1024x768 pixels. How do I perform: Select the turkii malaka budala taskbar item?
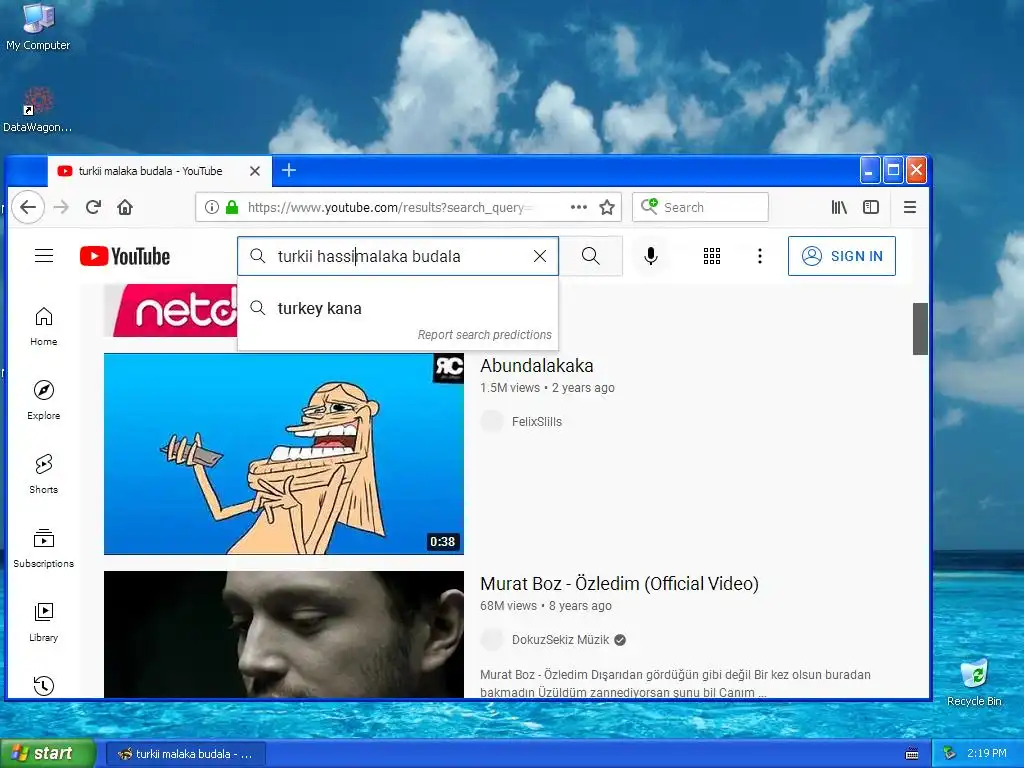click(185, 754)
